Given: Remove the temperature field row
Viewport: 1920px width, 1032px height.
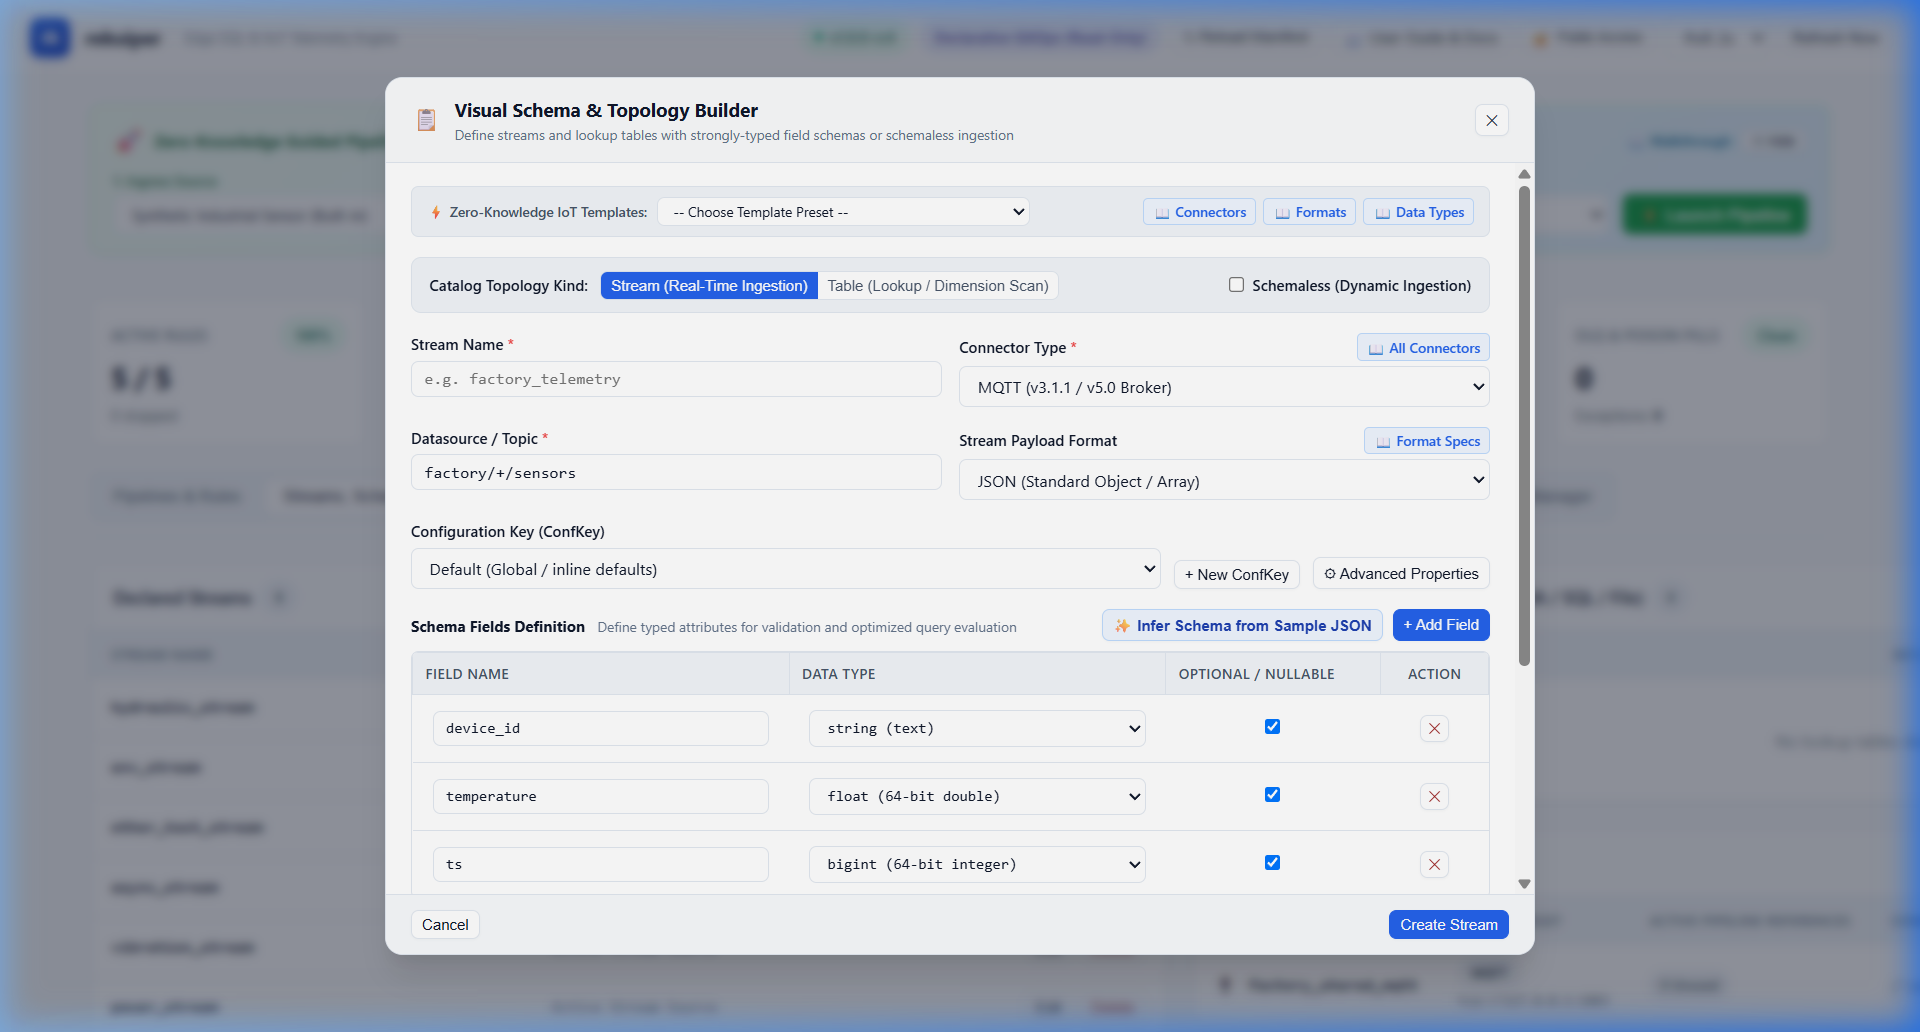Looking at the screenshot, I should coord(1434,796).
